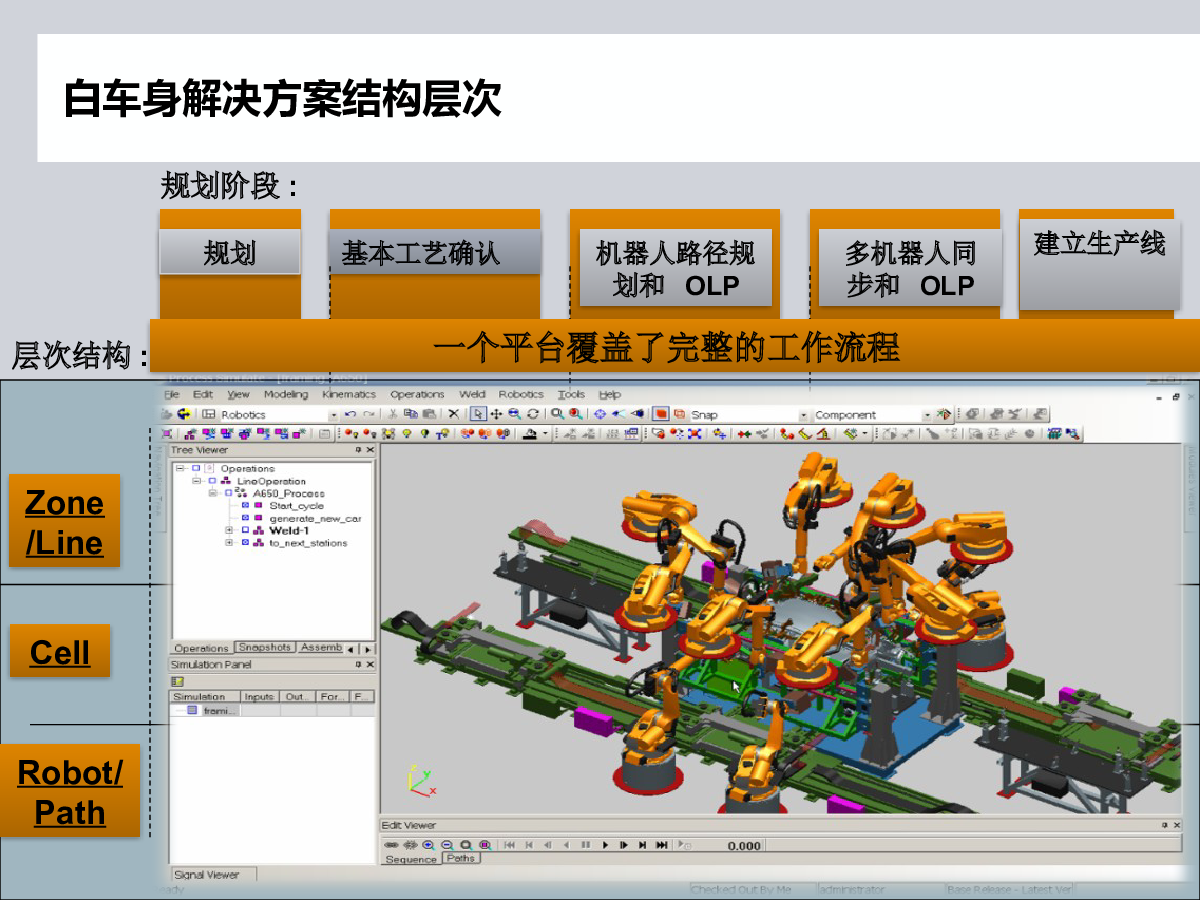Open the File menu
The width and height of the screenshot is (1200, 900).
[173, 395]
